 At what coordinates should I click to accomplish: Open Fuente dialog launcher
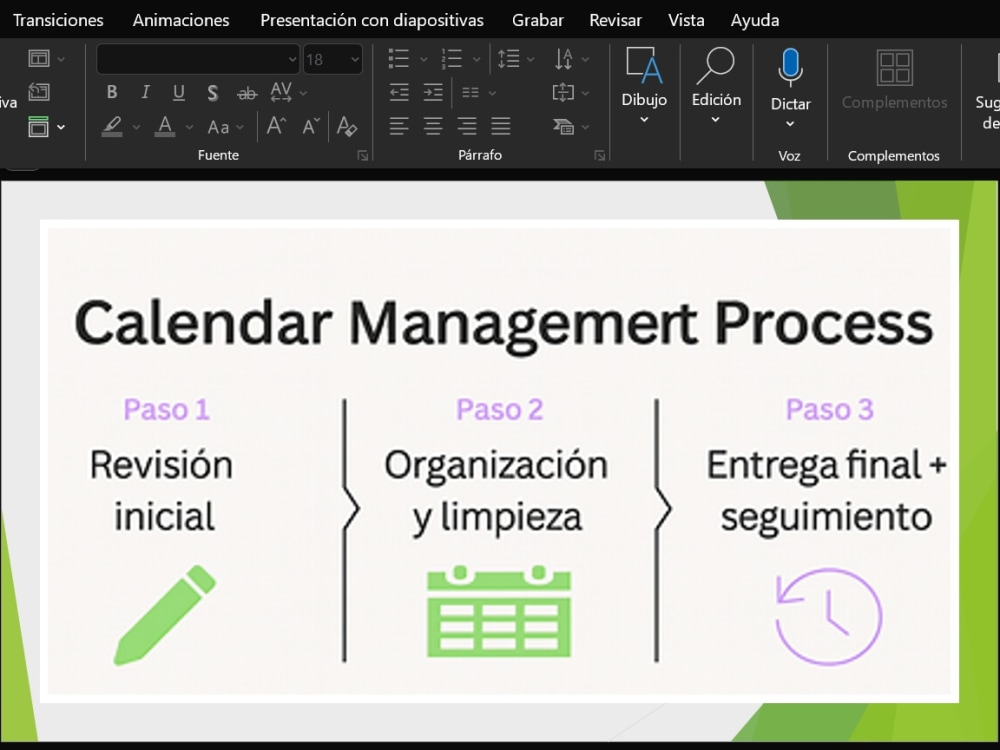click(363, 156)
